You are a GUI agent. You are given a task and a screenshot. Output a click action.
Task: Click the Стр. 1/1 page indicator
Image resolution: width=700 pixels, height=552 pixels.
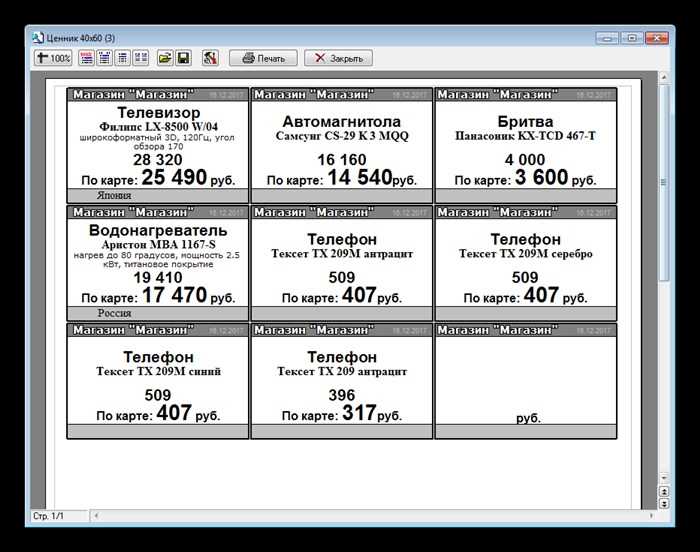coord(48,516)
